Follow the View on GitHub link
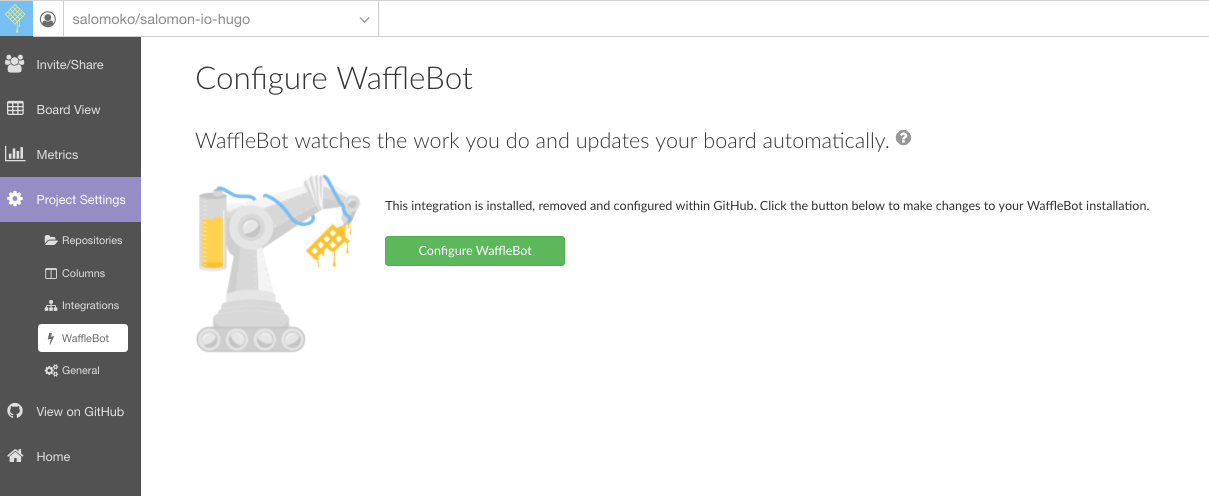 pos(79,411)
